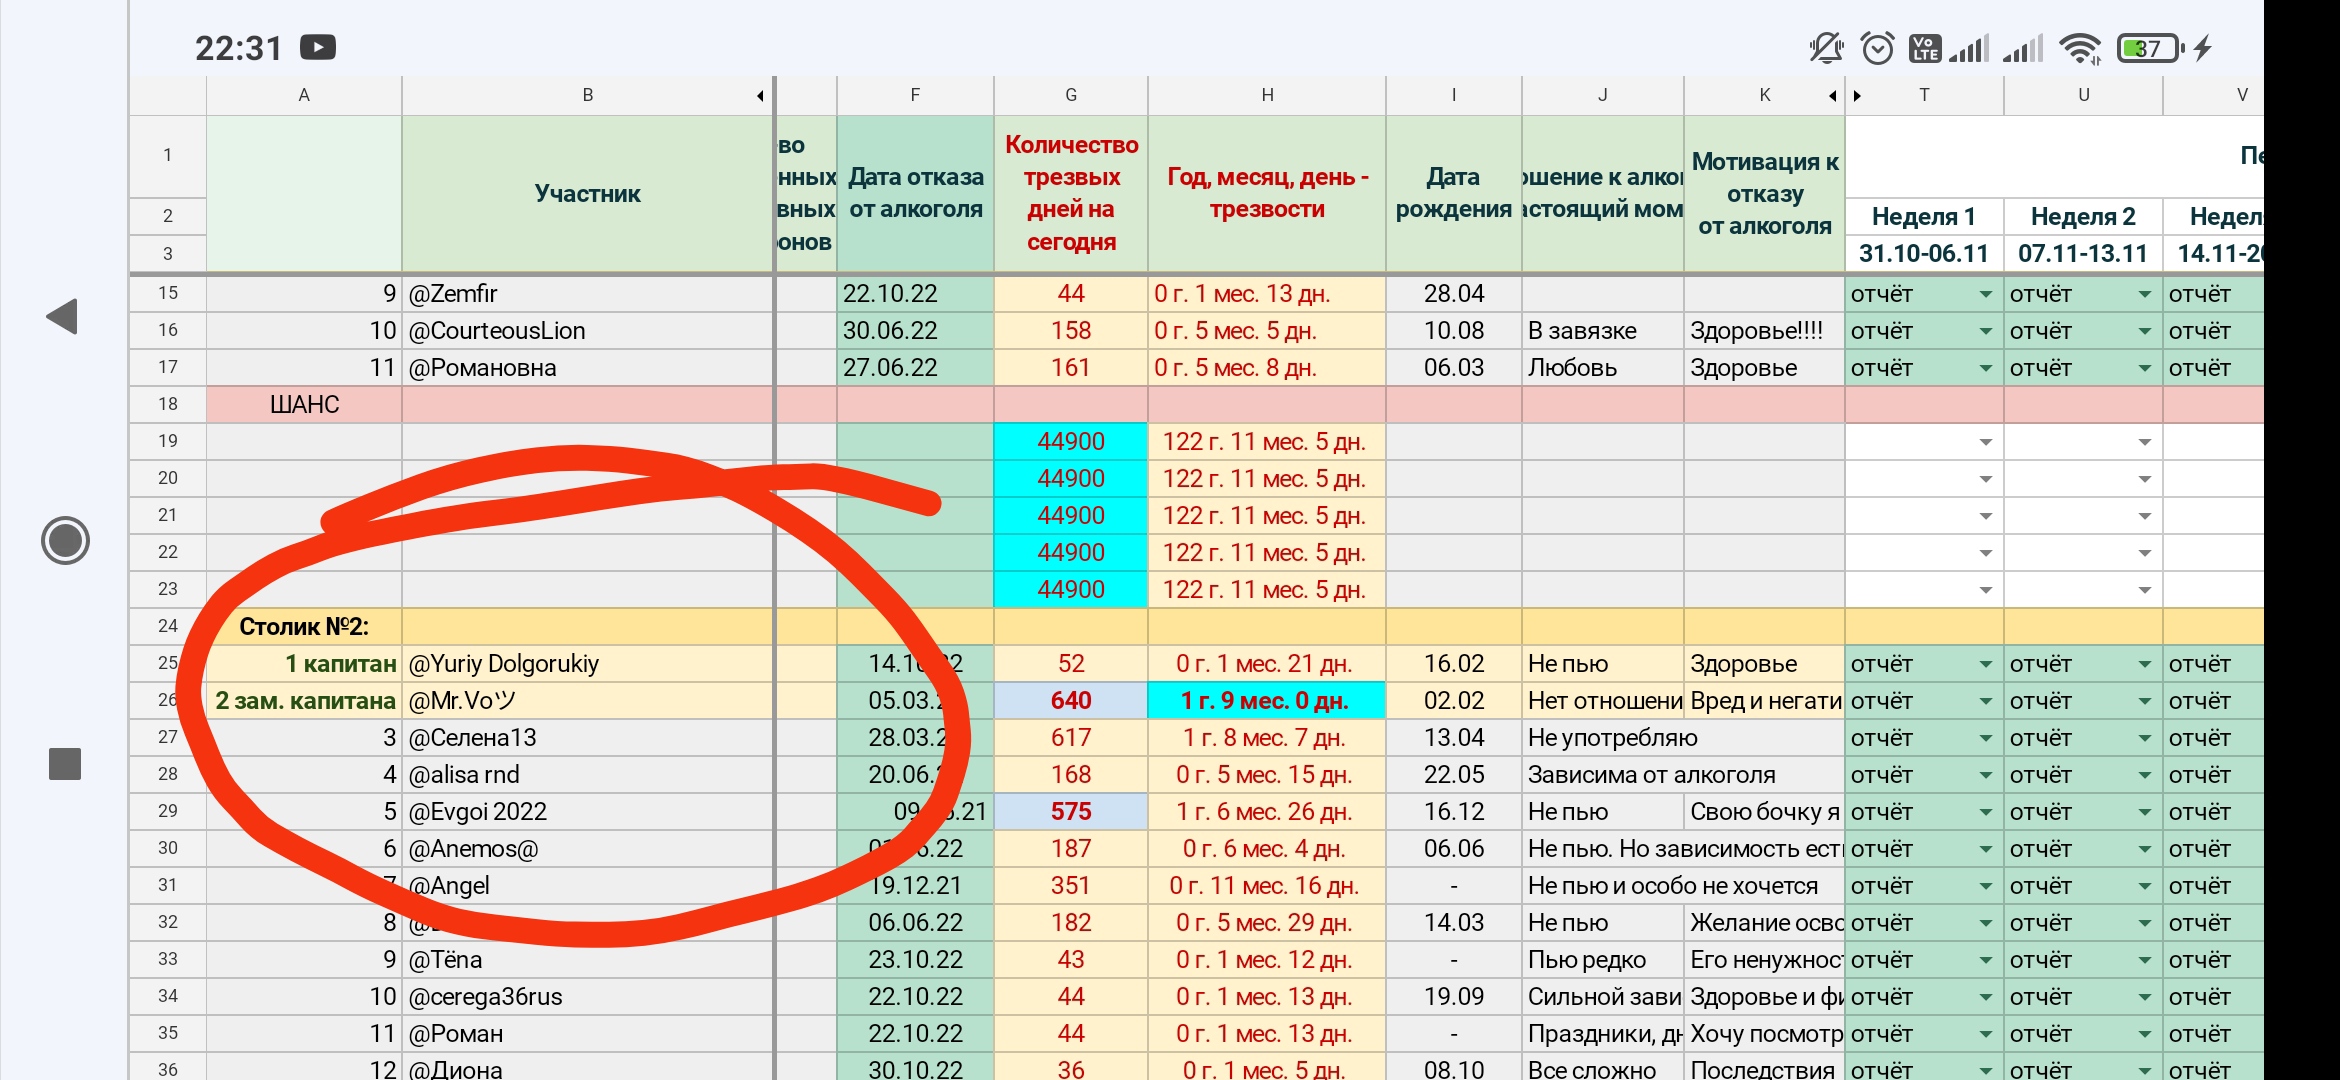Select column B header
Viewport: 2340px width, 1080px height.
(588, 96)
